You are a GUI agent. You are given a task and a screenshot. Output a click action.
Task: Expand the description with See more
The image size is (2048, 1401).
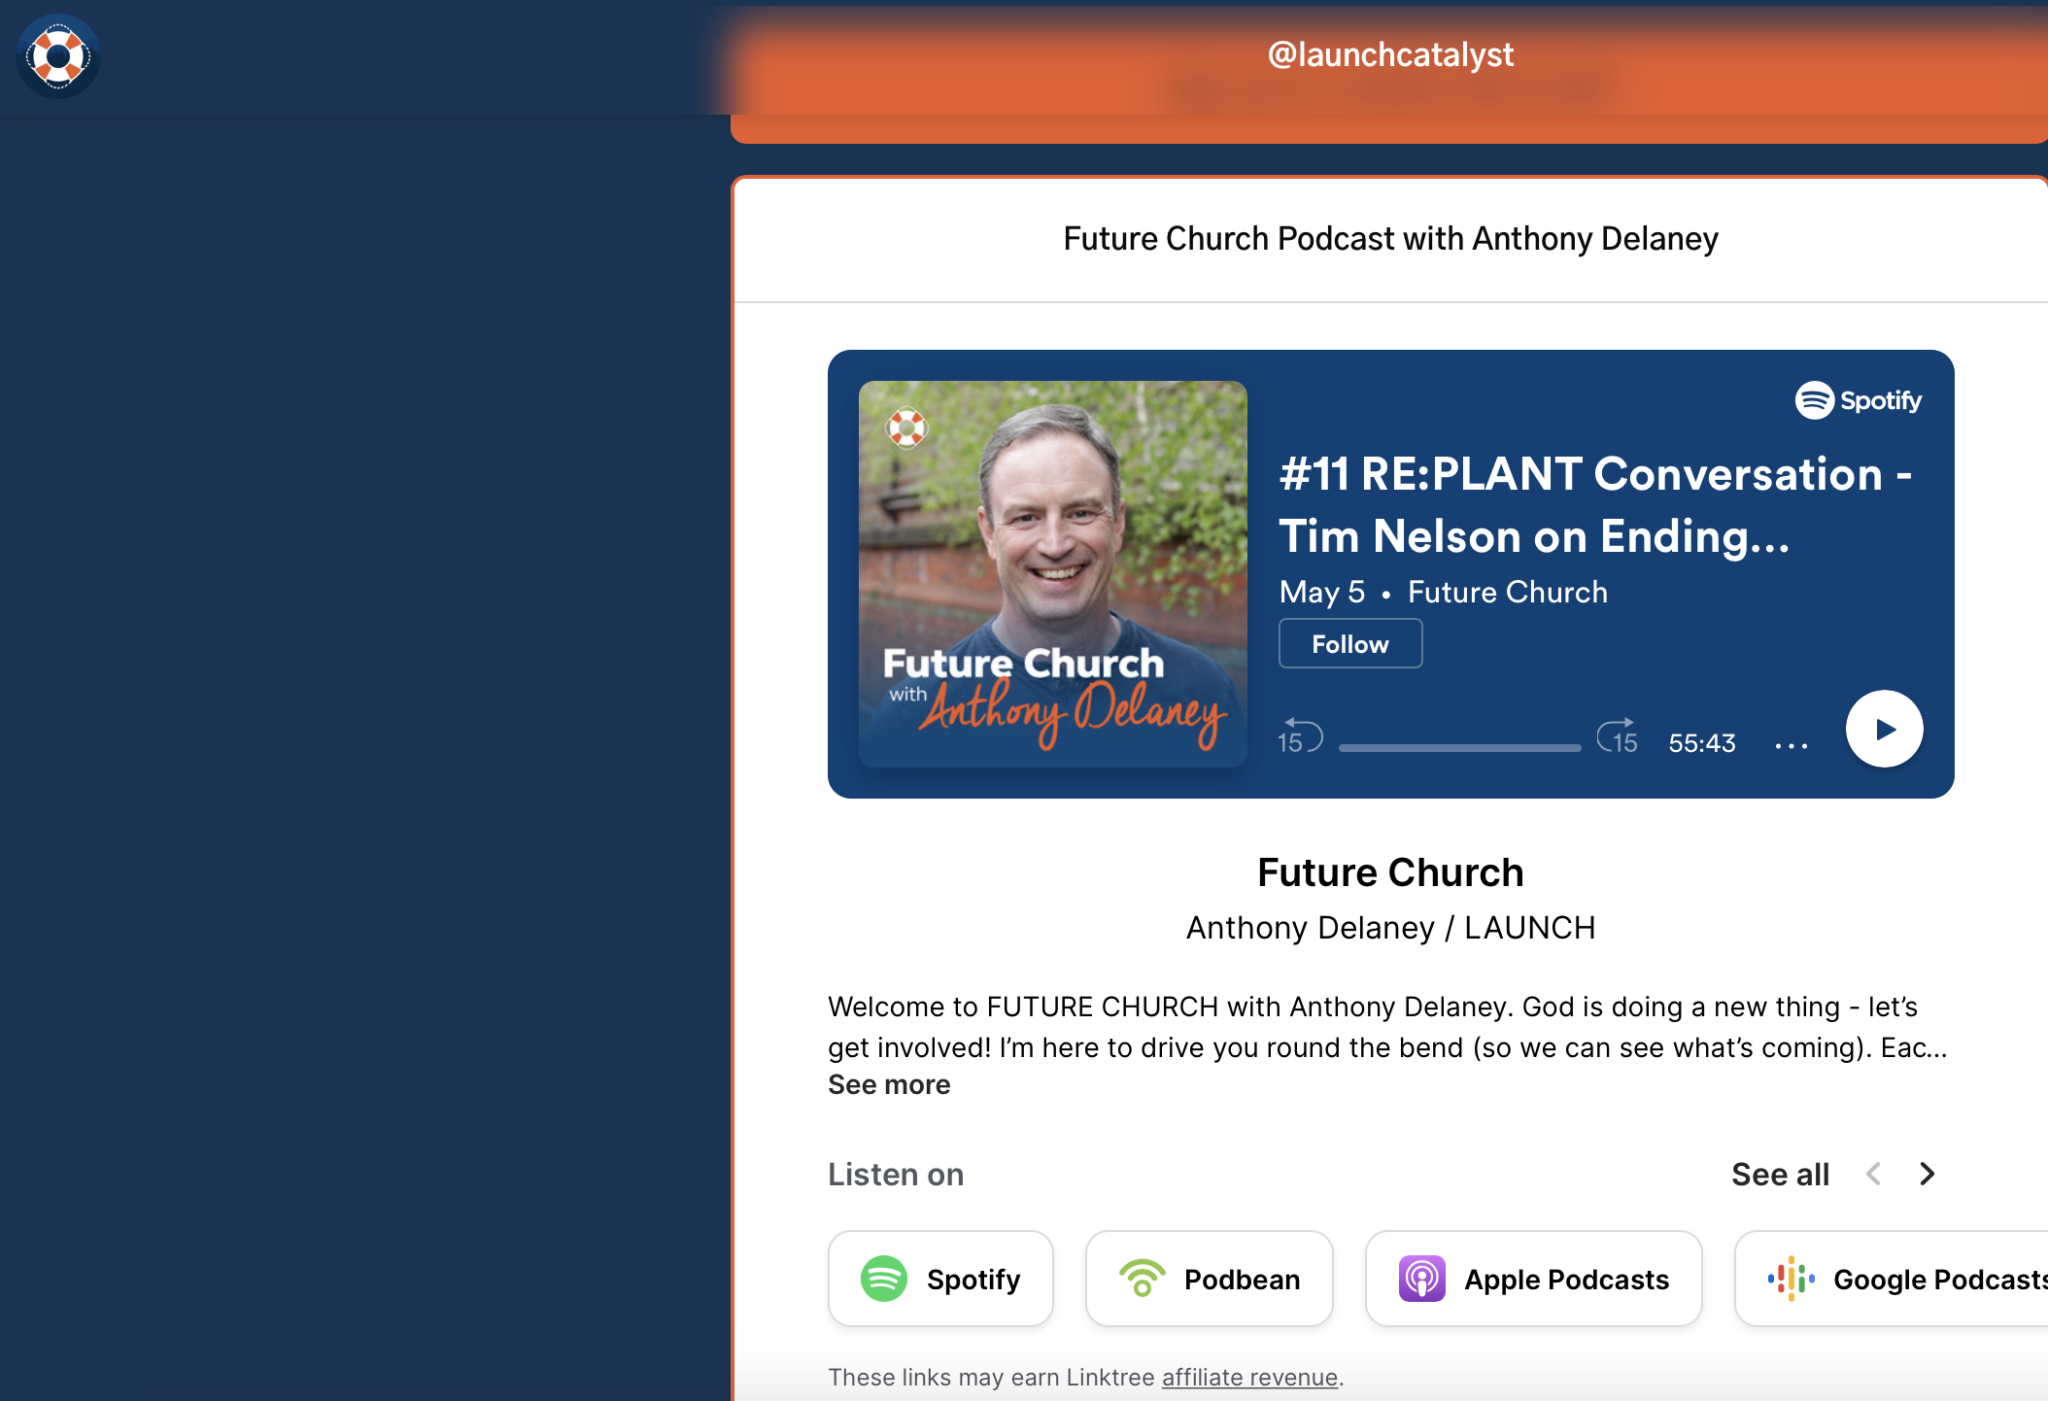(888, 1084)
